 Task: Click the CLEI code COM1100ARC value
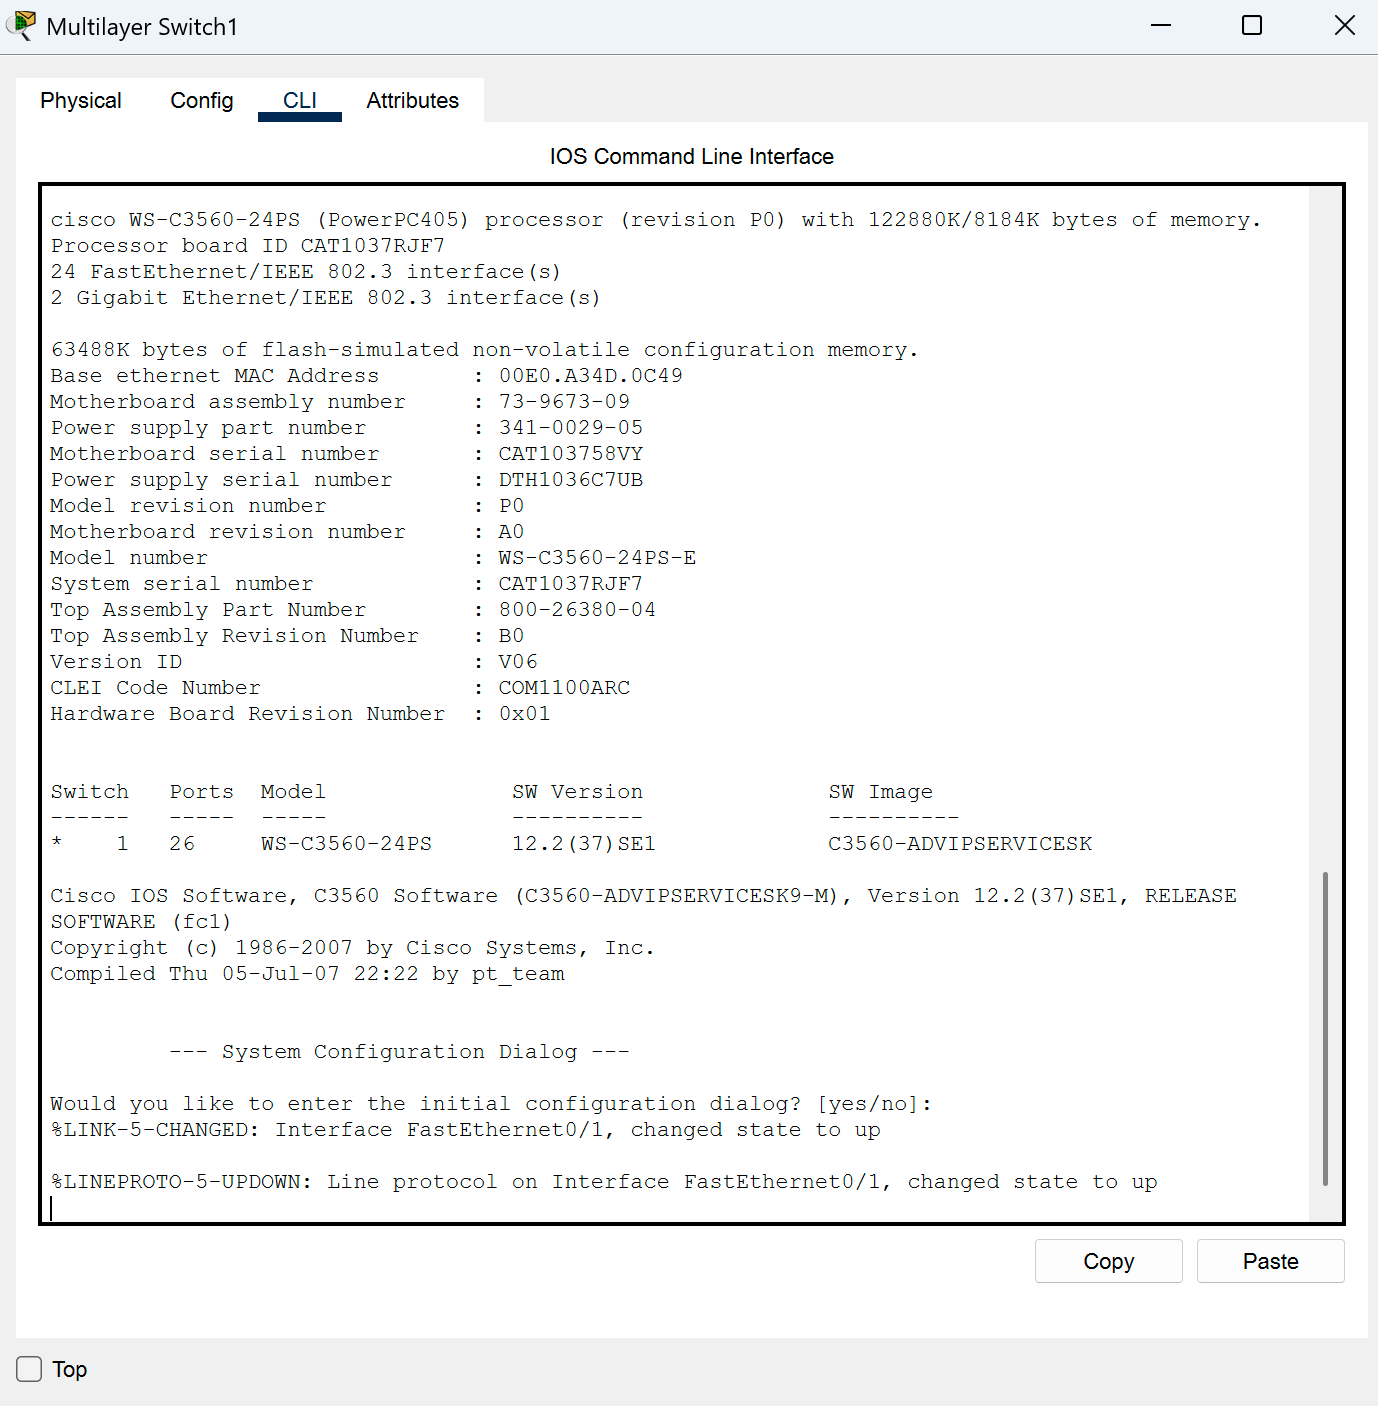click(x=565, y=688)
